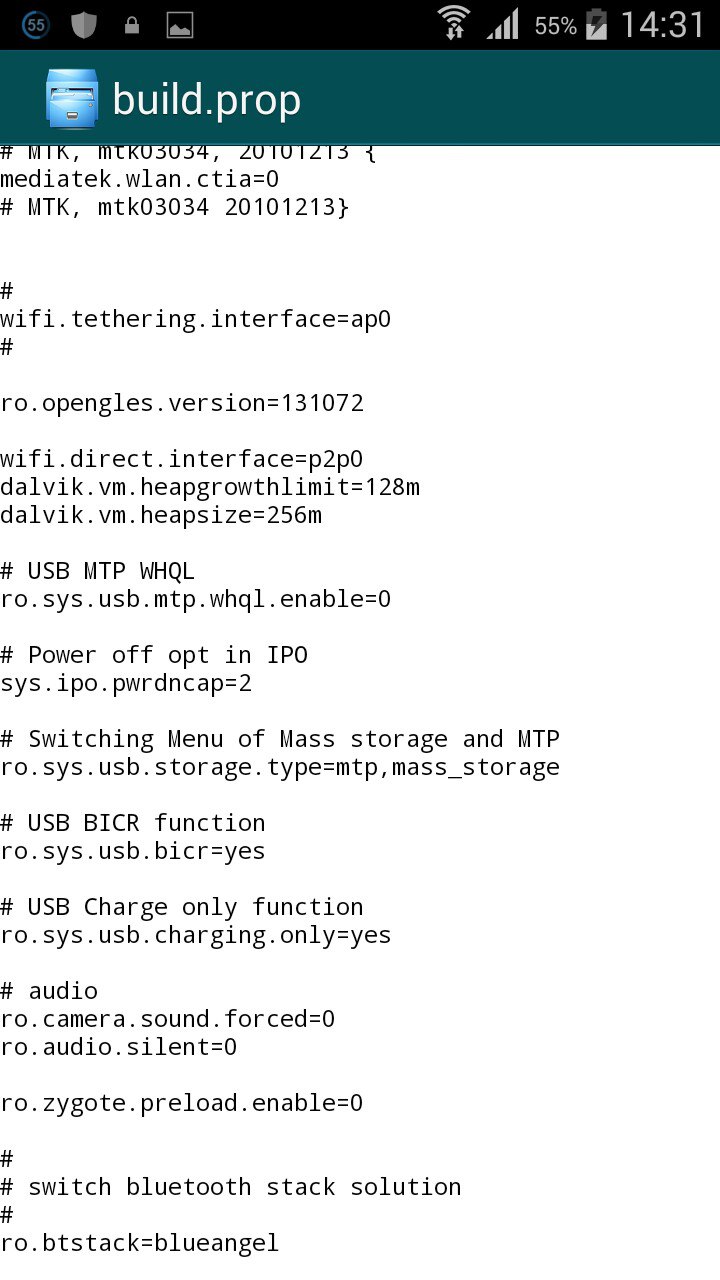Image resolution: width=720 pixels, height=1280 pixels.
Task: Tap the ro.sys.usb.storage.type line
Action: [280, 767]
